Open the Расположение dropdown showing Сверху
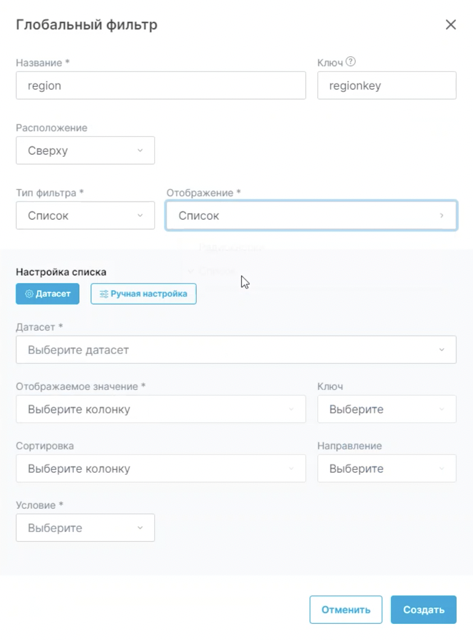The height and width of the screenshot is (640, 473). coord(85,151)
